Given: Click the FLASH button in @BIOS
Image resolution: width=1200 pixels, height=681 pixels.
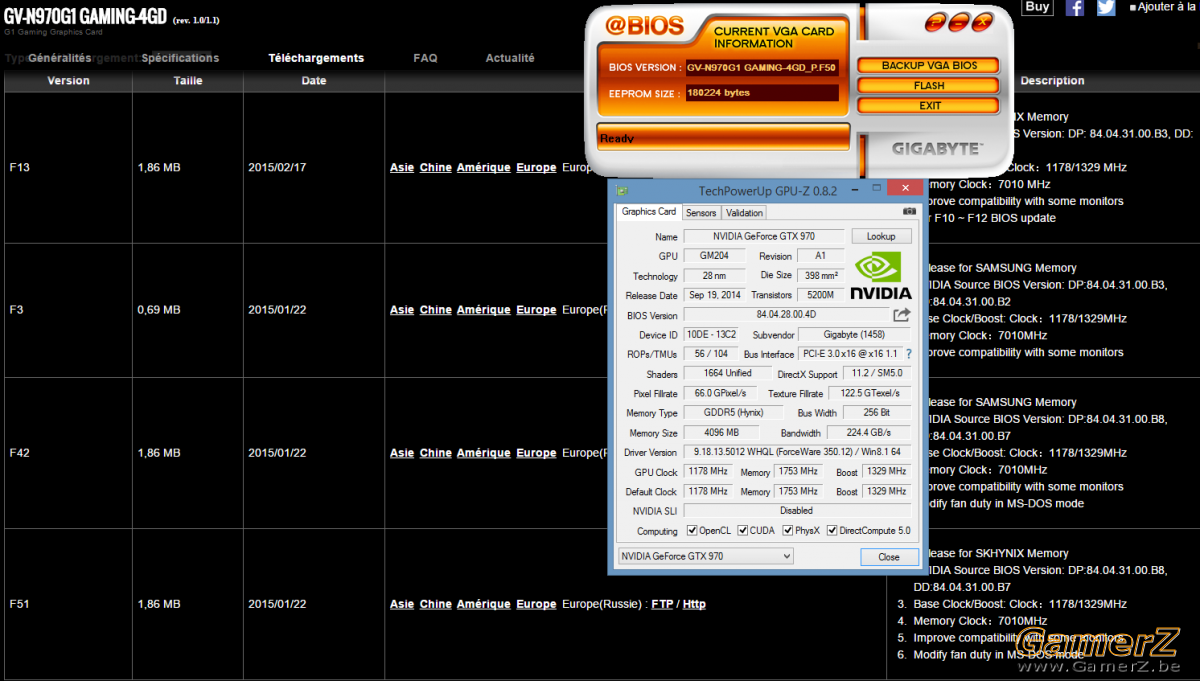Looking at the screenshot, I should [929, 86].
